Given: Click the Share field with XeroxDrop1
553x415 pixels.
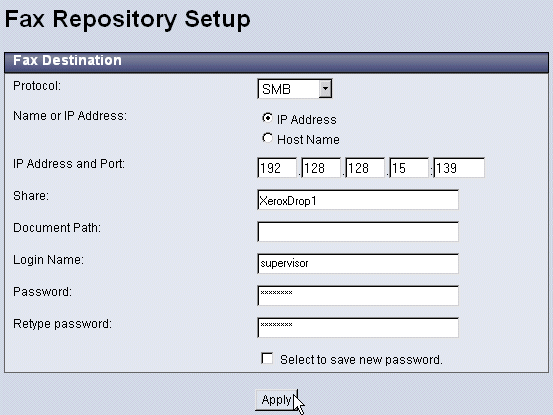Looking at the screenshot, I should (358, 200).
